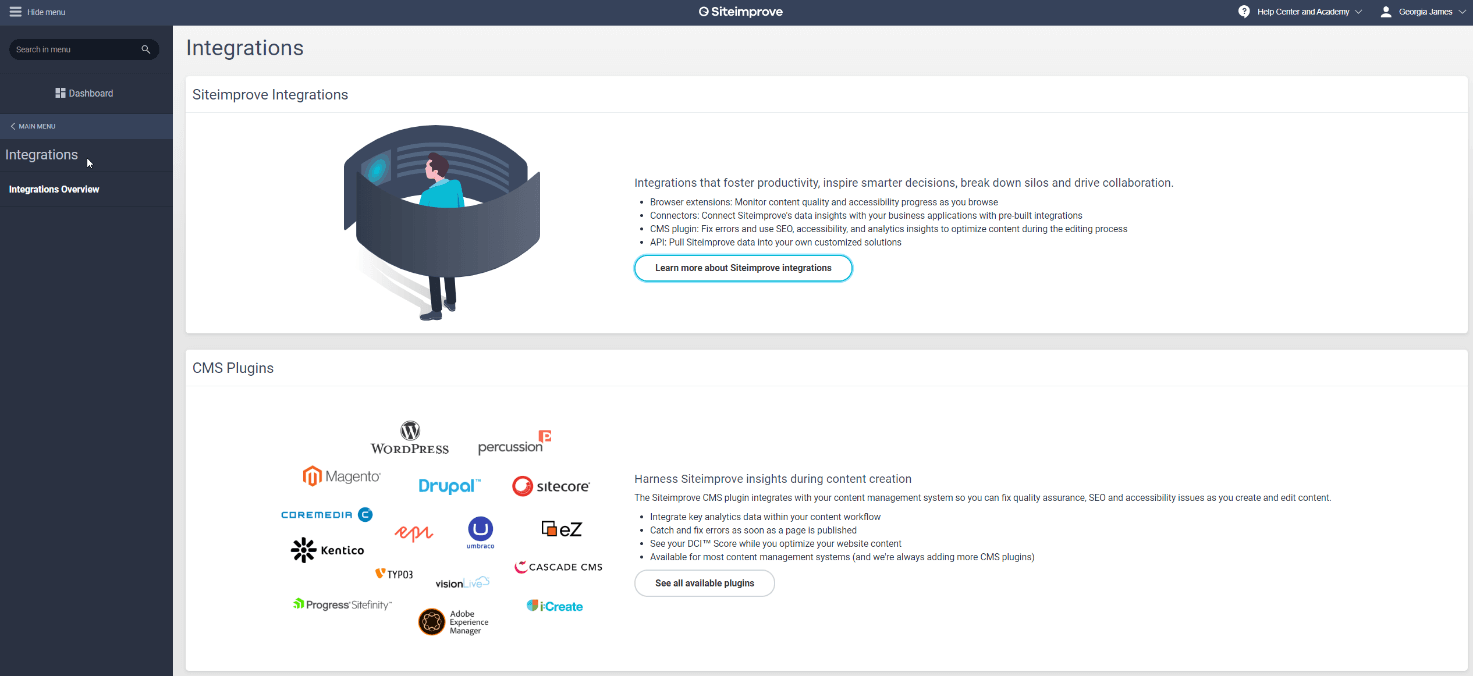The height and width of the screenshot is (676, 1473).
Task: Click the Help Center question mark icon
Action: pos(1244,12)
